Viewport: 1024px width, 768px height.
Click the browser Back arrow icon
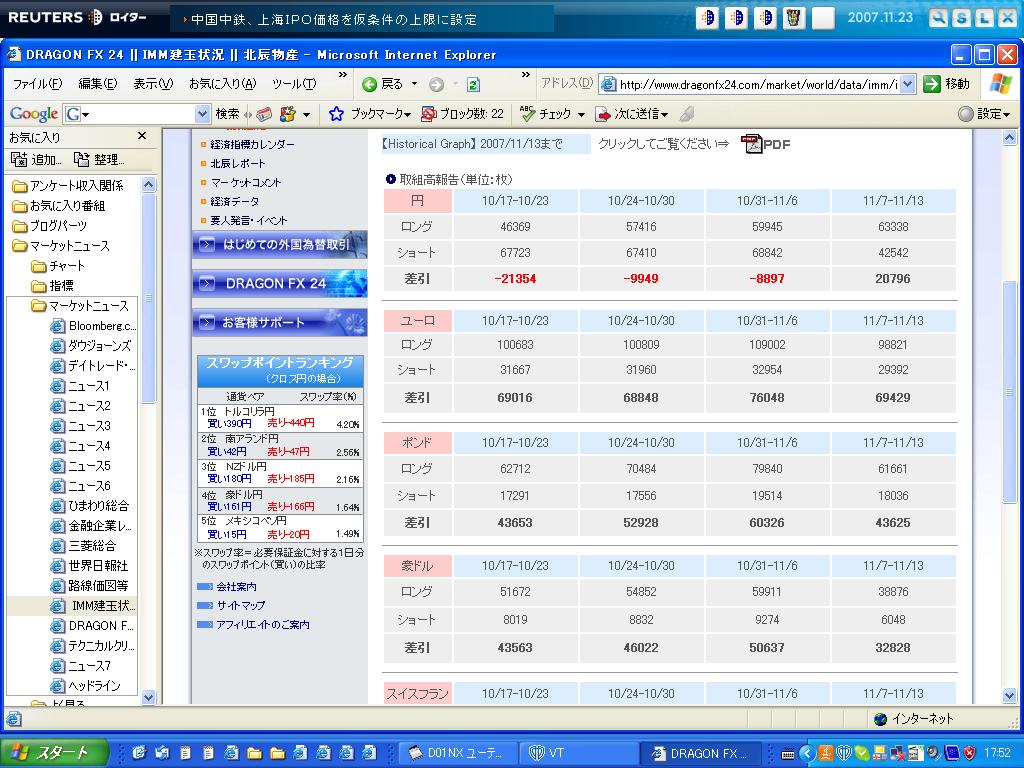click(370, 84)
